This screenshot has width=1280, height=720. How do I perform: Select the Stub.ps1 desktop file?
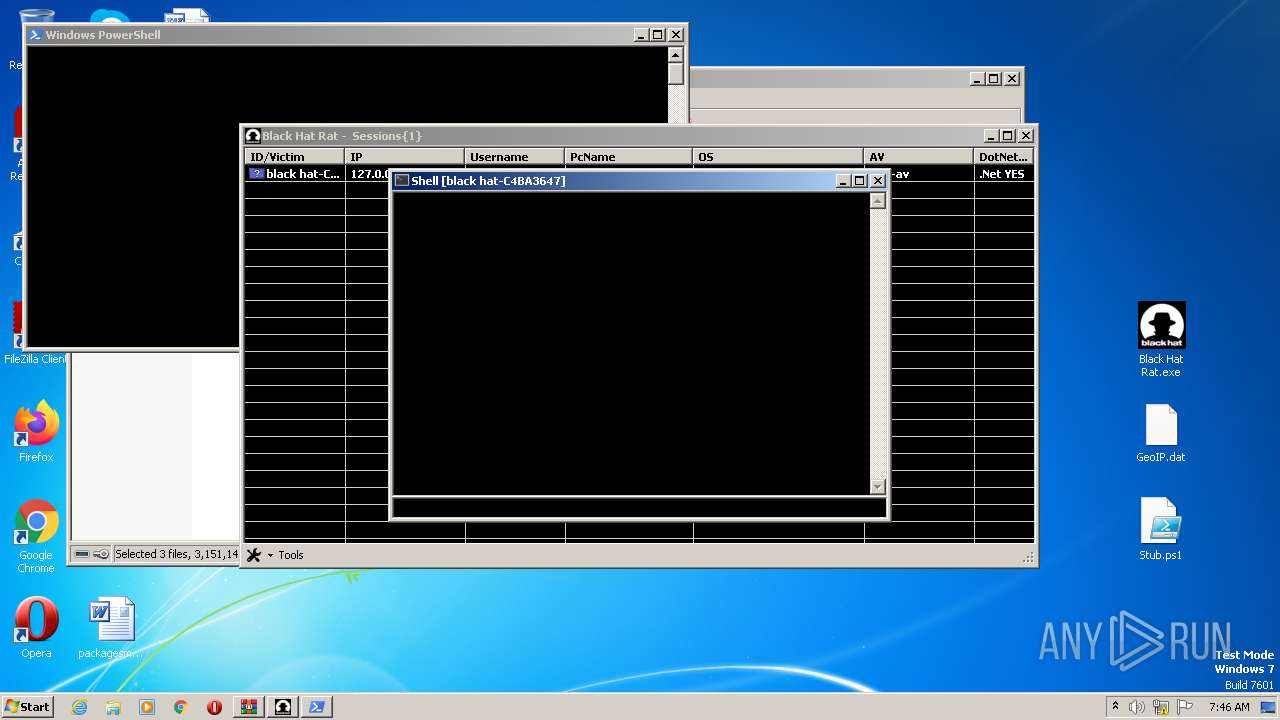pyautogui.click(x=1161, y=529)
